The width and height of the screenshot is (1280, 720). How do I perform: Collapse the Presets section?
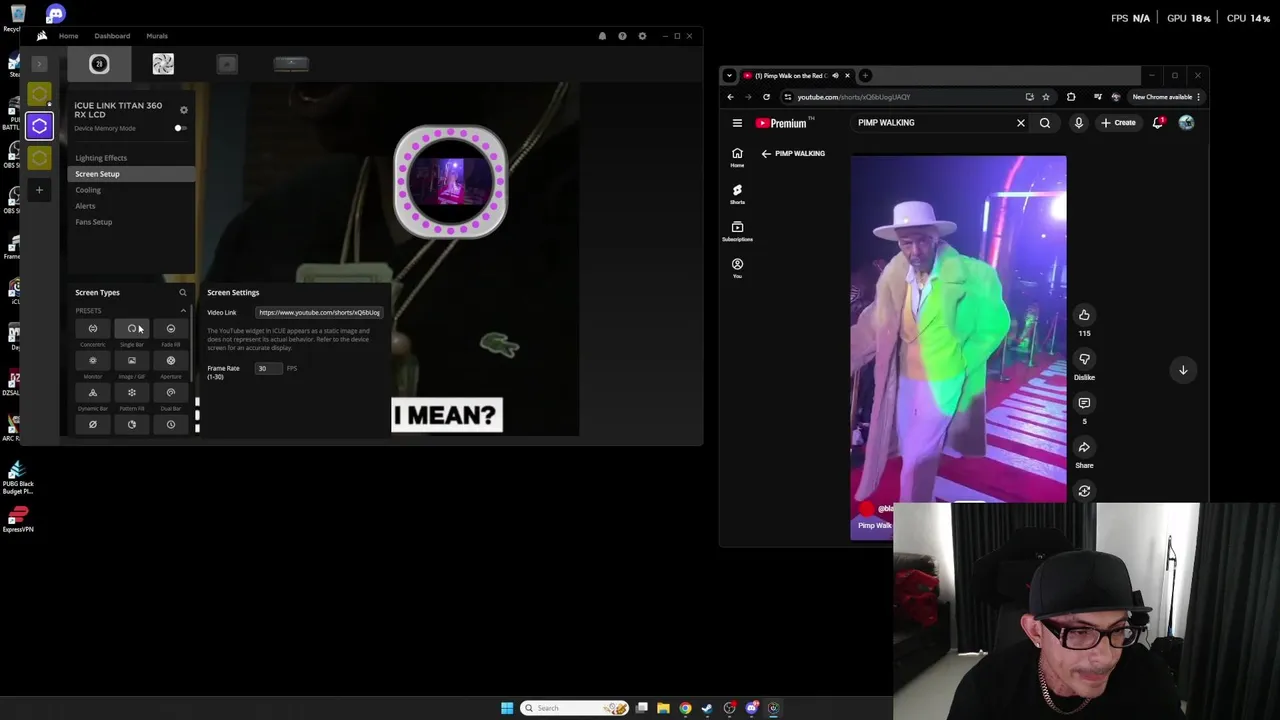183,311
